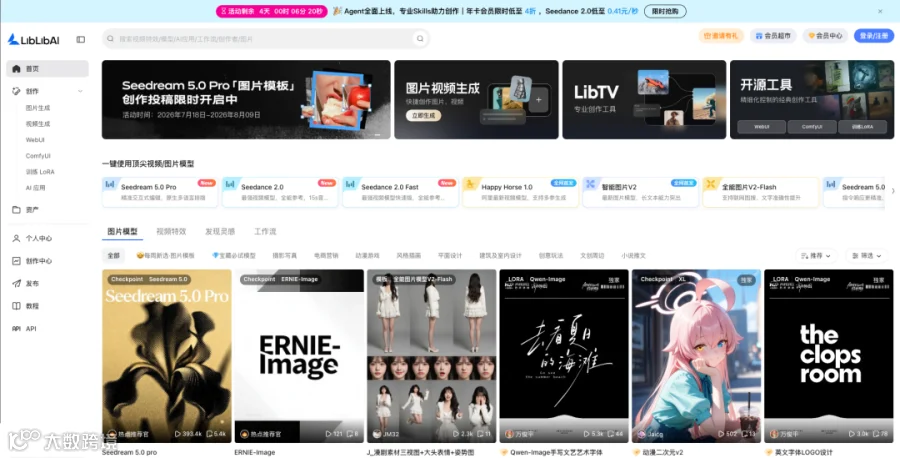Click the 邀请有礼 button

[721, 36]
